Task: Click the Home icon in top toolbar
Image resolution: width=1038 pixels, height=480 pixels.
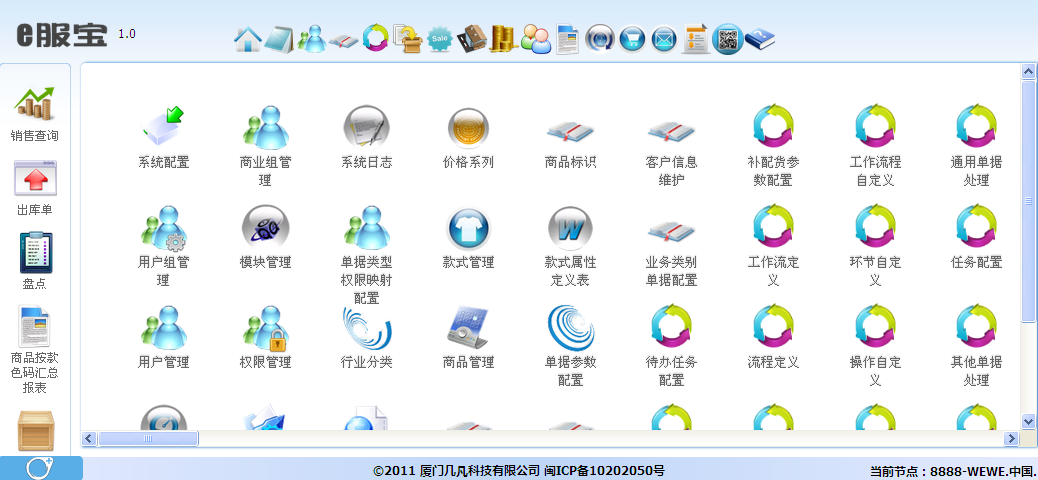Action: pos(247,39)
